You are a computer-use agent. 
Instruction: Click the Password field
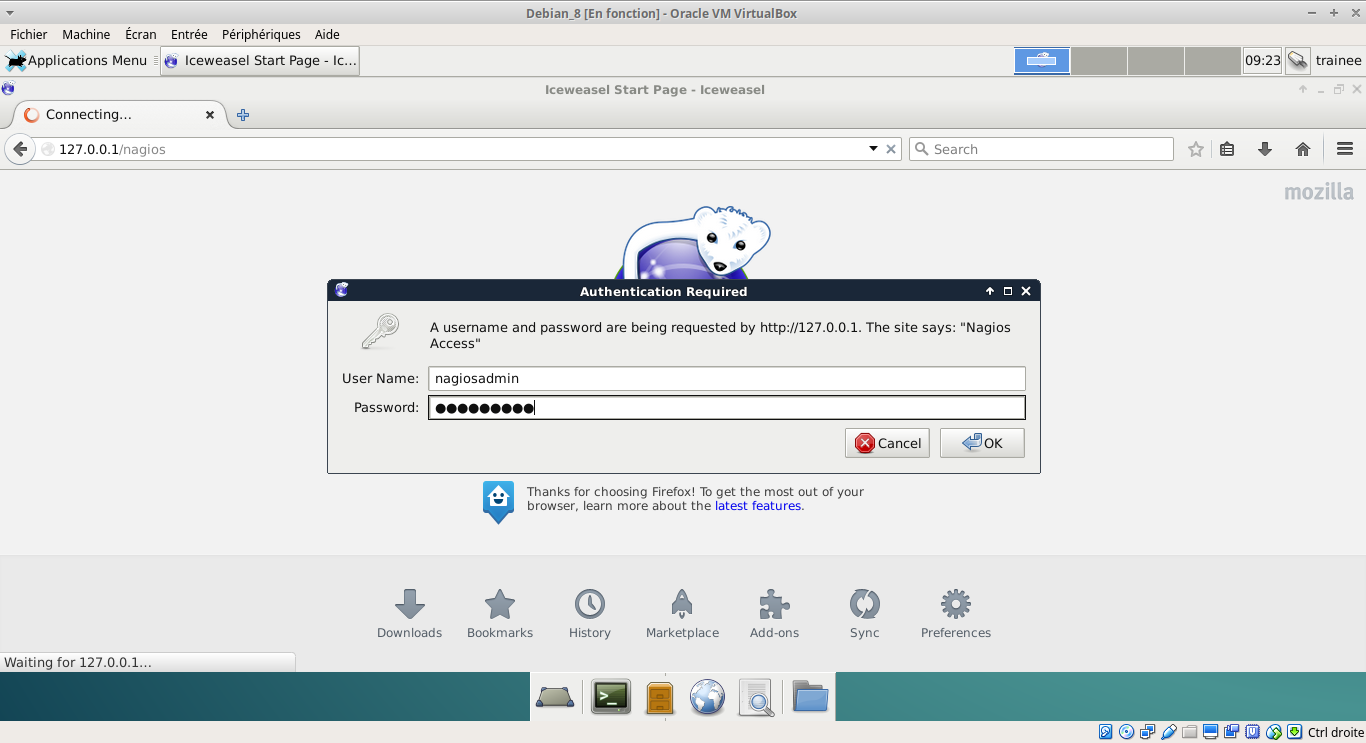click(x=727, y=407)
